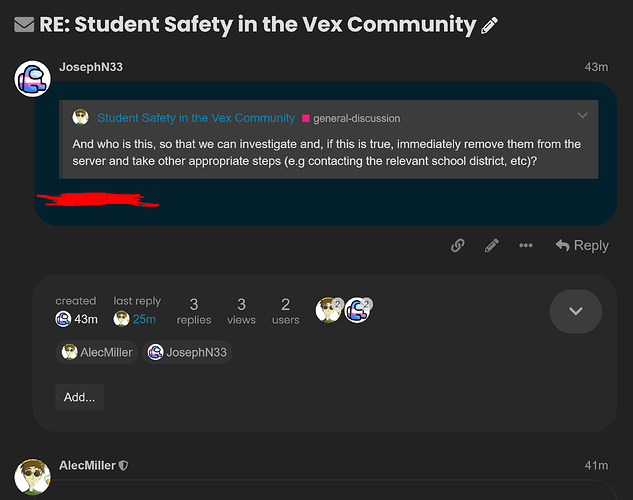
Task: Click the AlecMiller poster avatar in topic map
Action: [327, 310]
